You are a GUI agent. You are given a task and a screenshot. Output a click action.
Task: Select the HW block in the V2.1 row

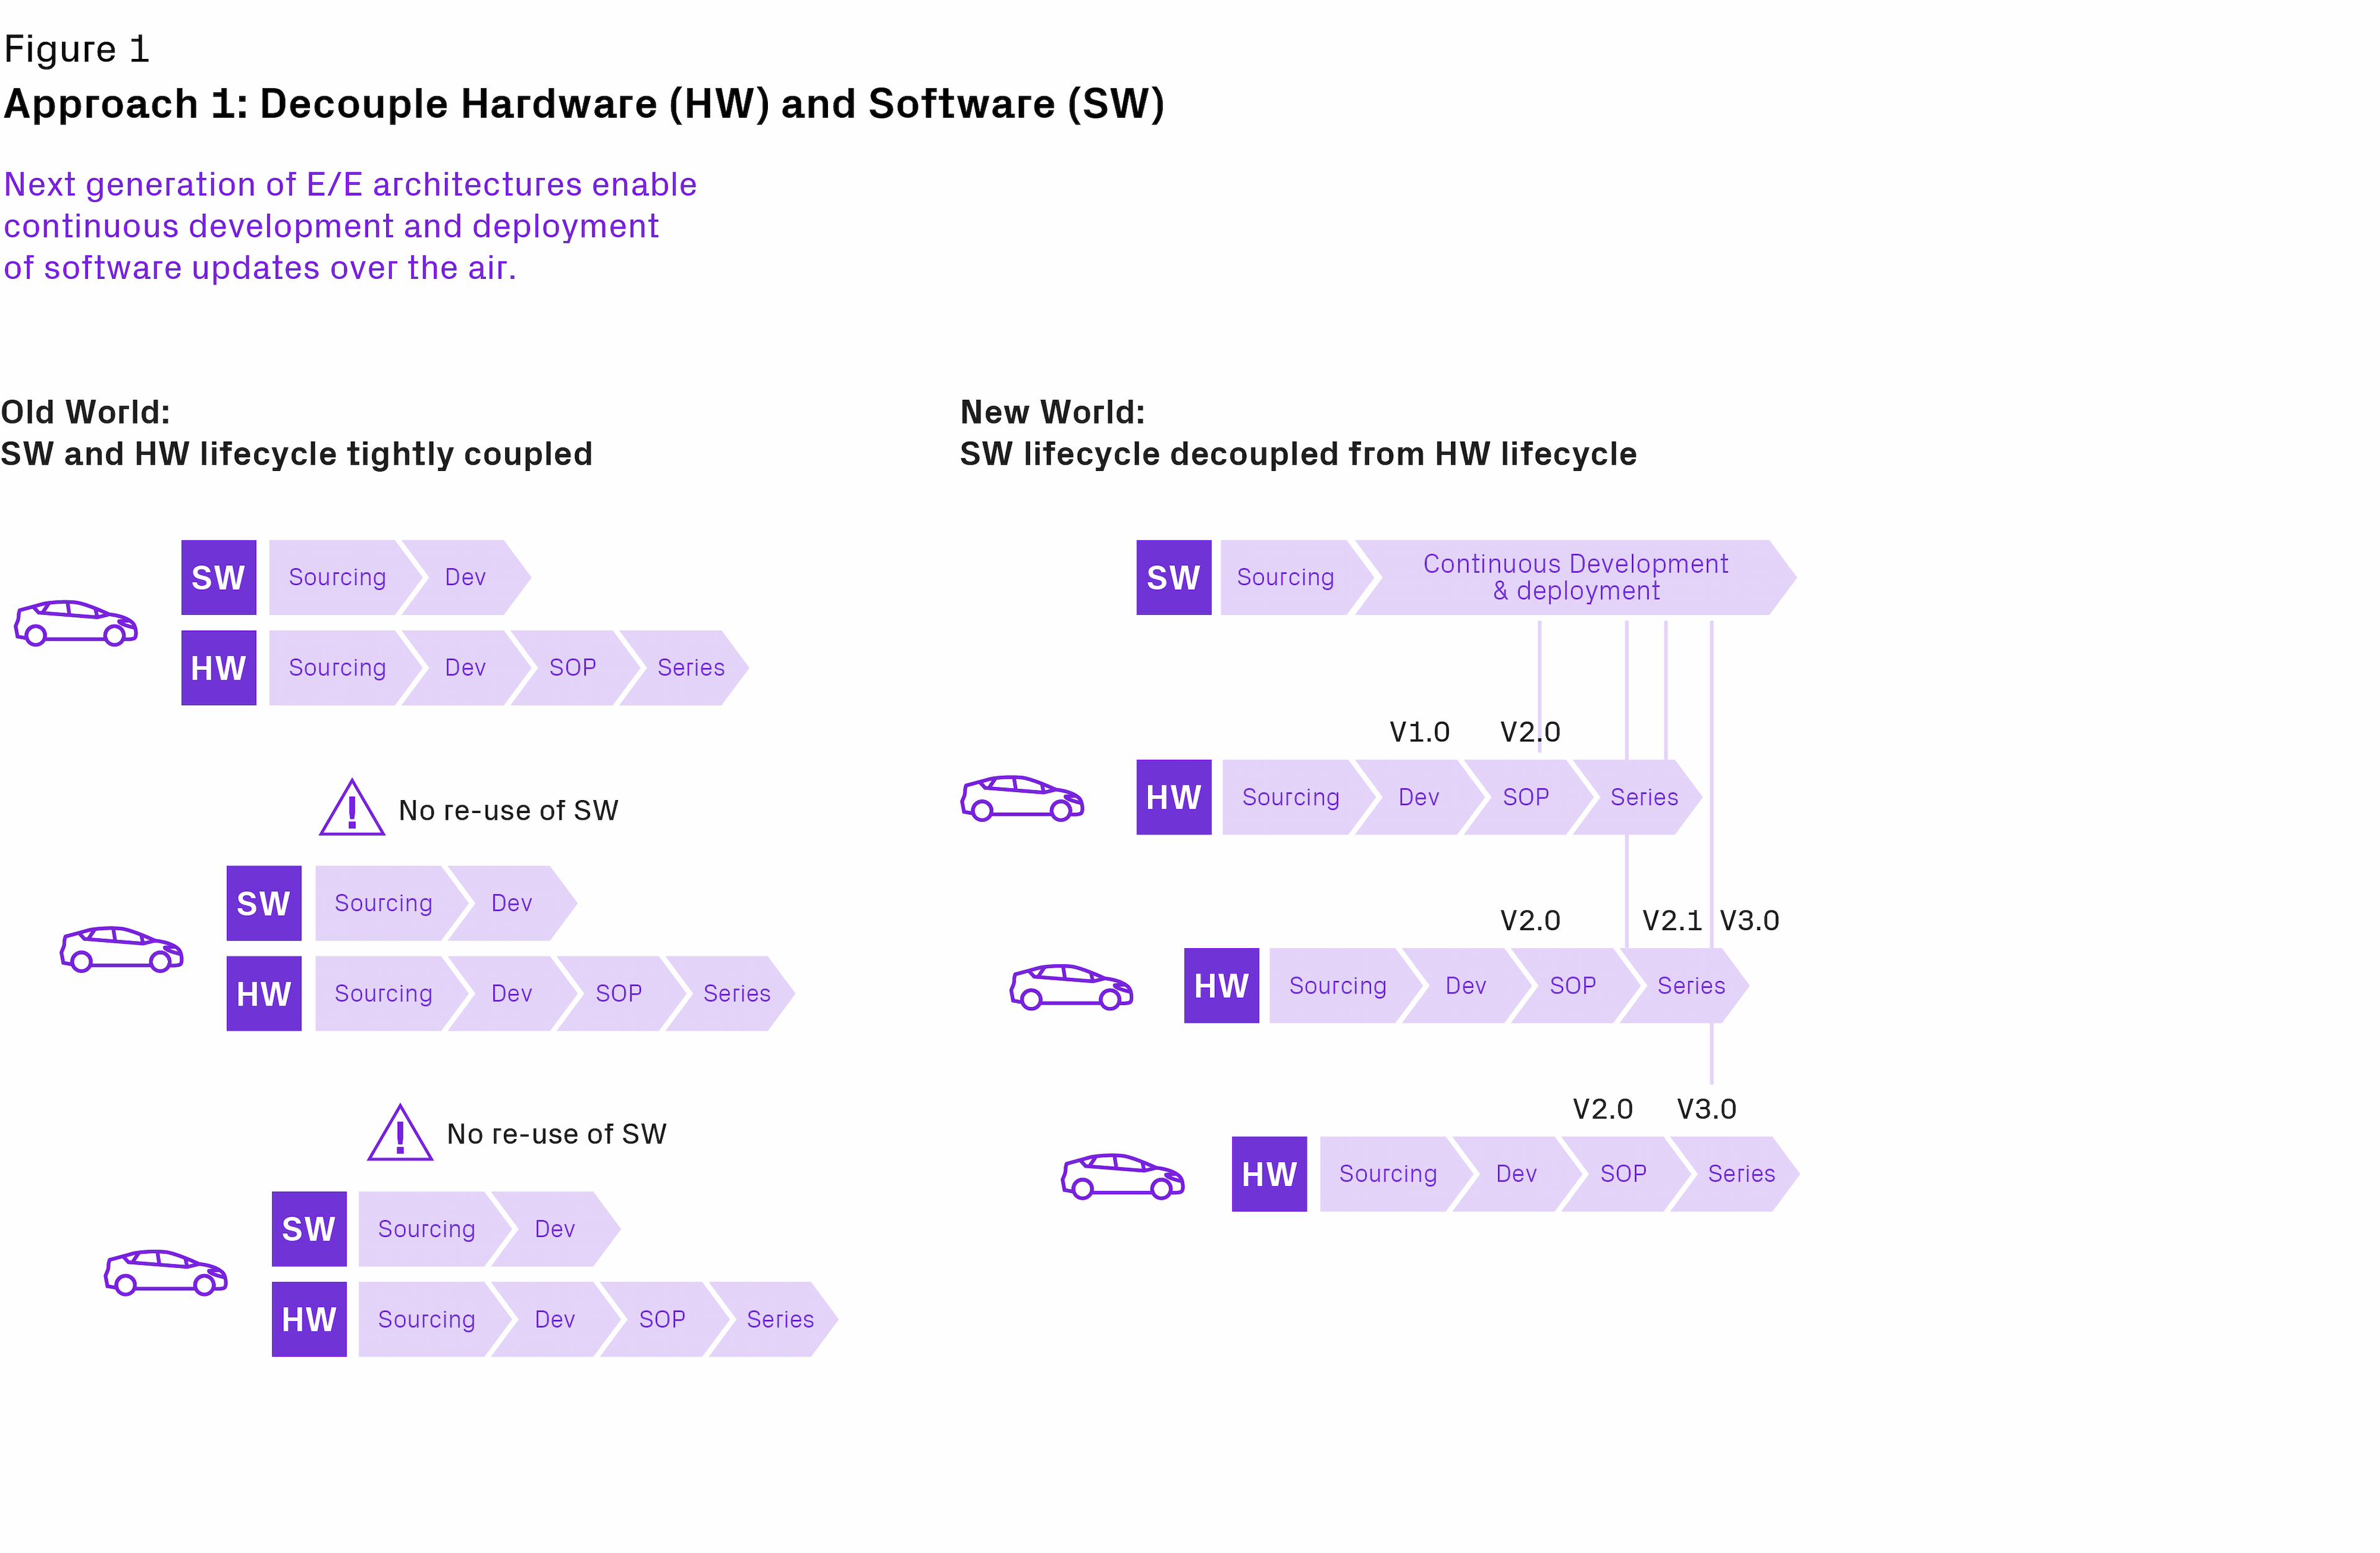tap(1222, 986)
